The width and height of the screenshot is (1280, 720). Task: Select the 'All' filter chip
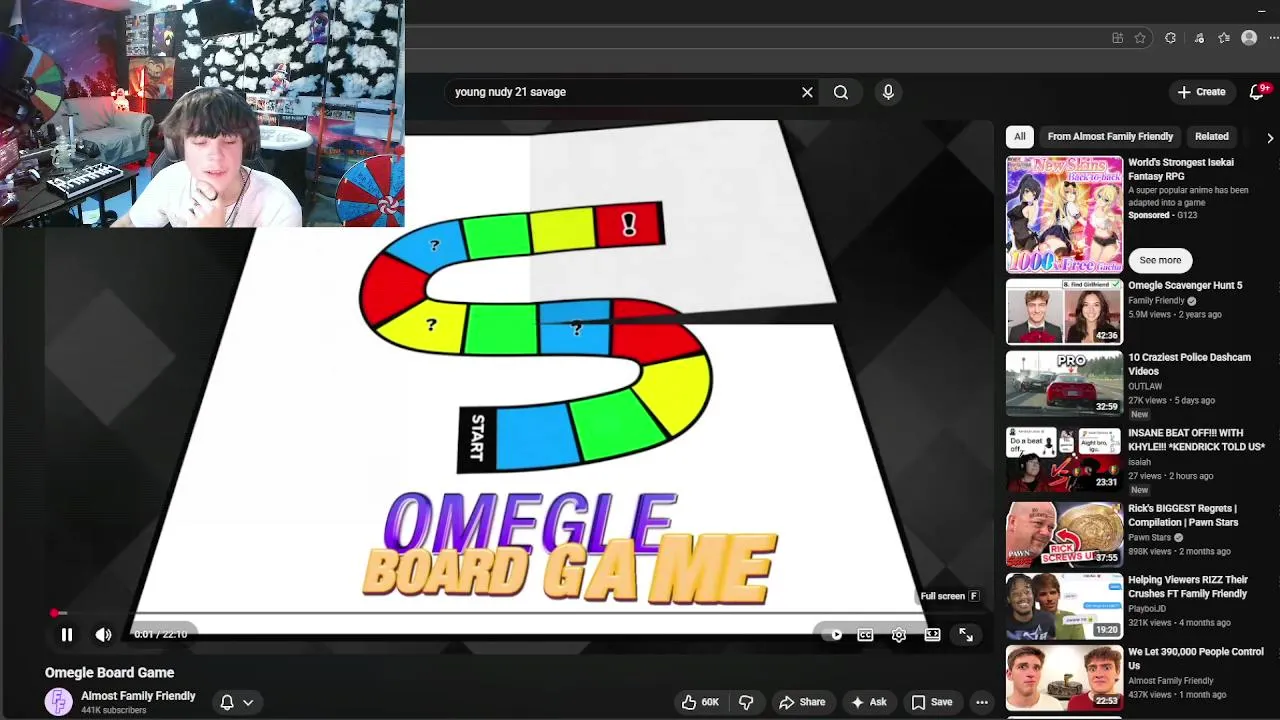coord(1019,136)
